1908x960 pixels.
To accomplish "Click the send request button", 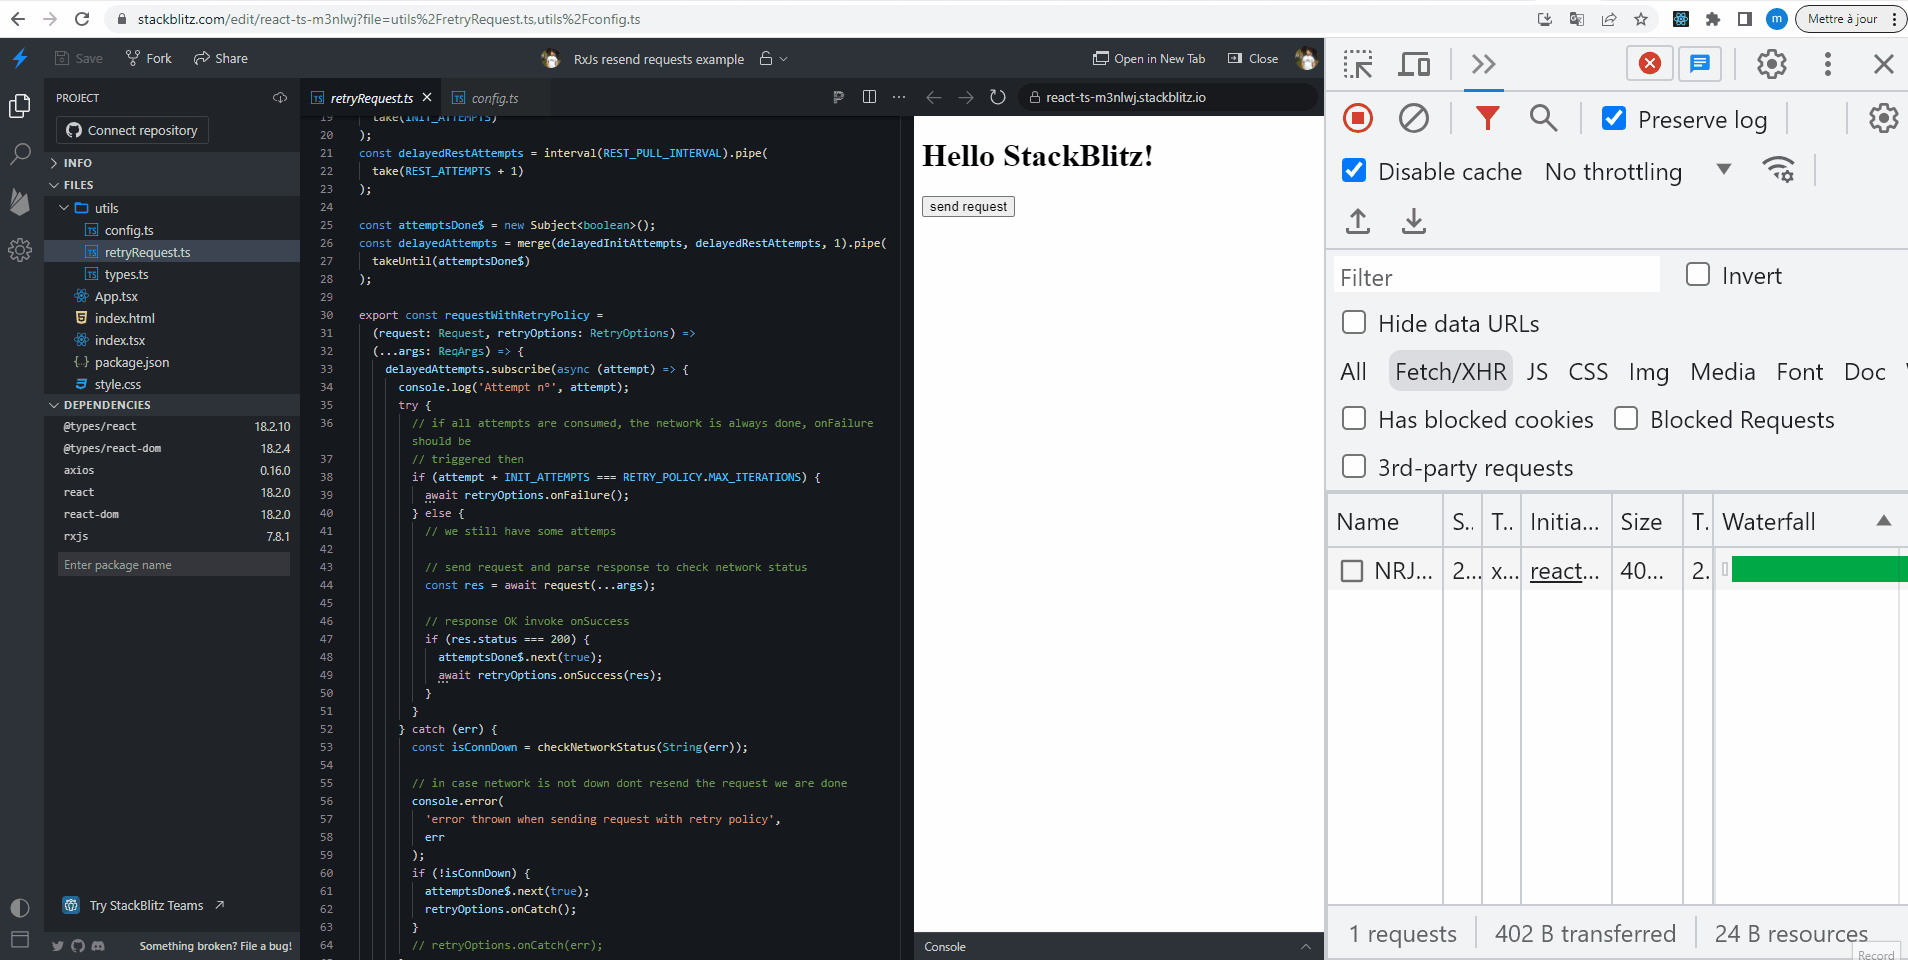I will (x=968, y=206).
